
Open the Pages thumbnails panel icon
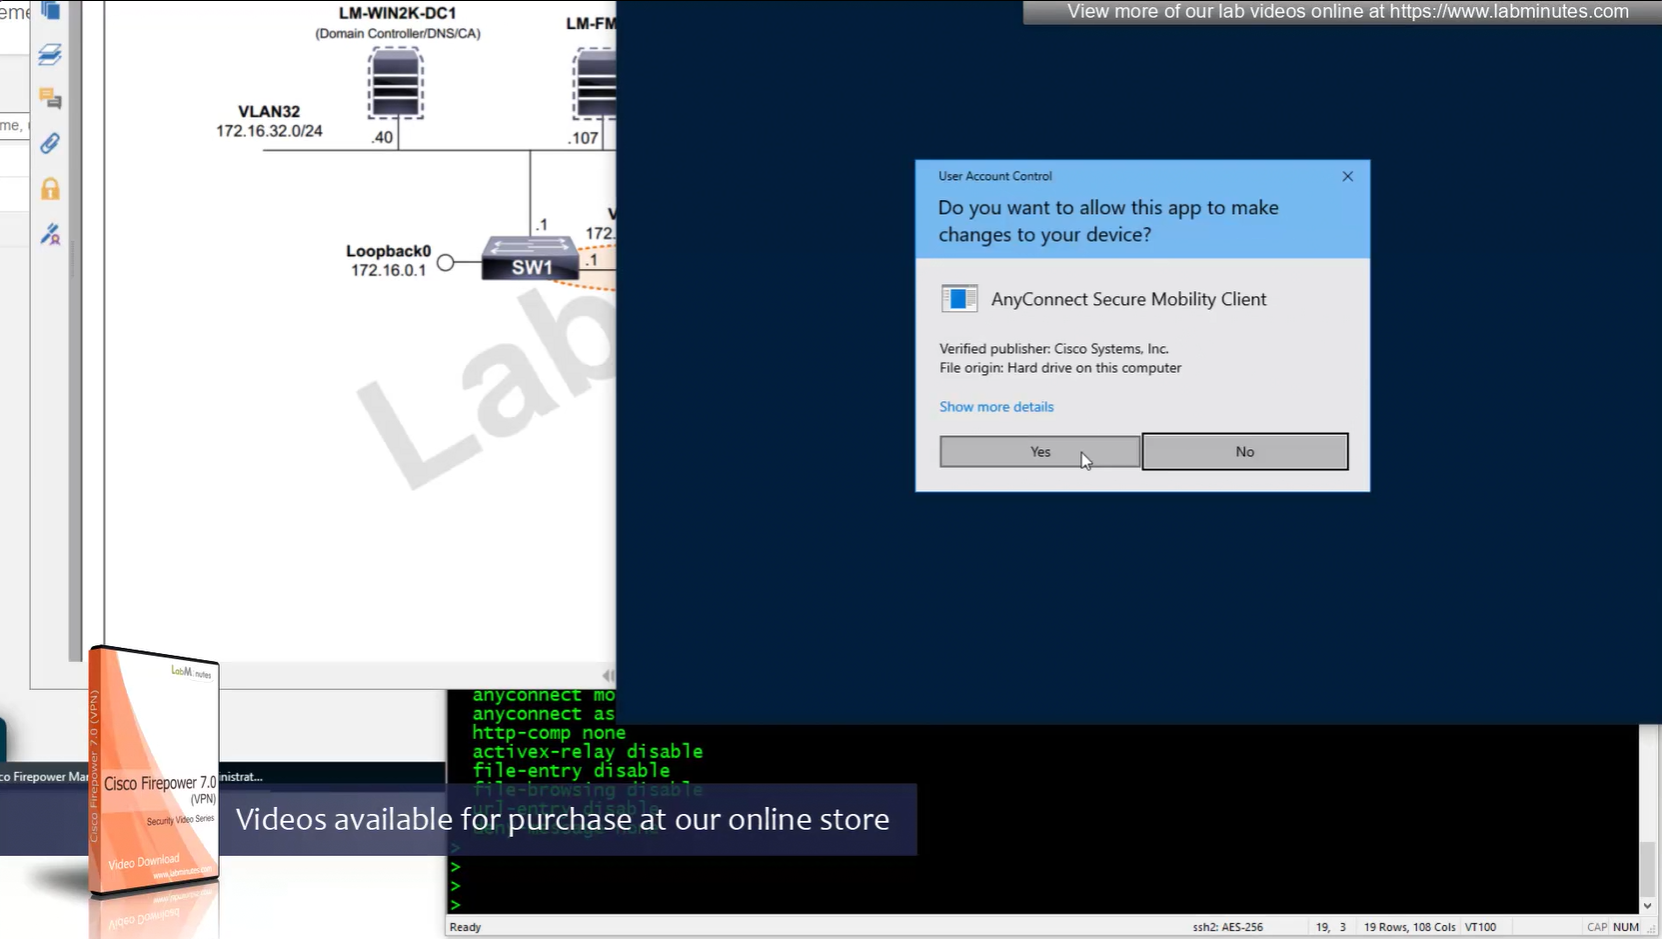pos(50,11)
